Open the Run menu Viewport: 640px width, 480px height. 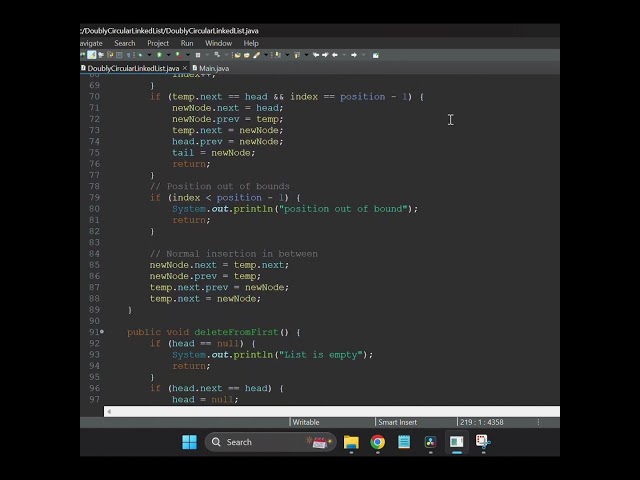pos(187,43)
